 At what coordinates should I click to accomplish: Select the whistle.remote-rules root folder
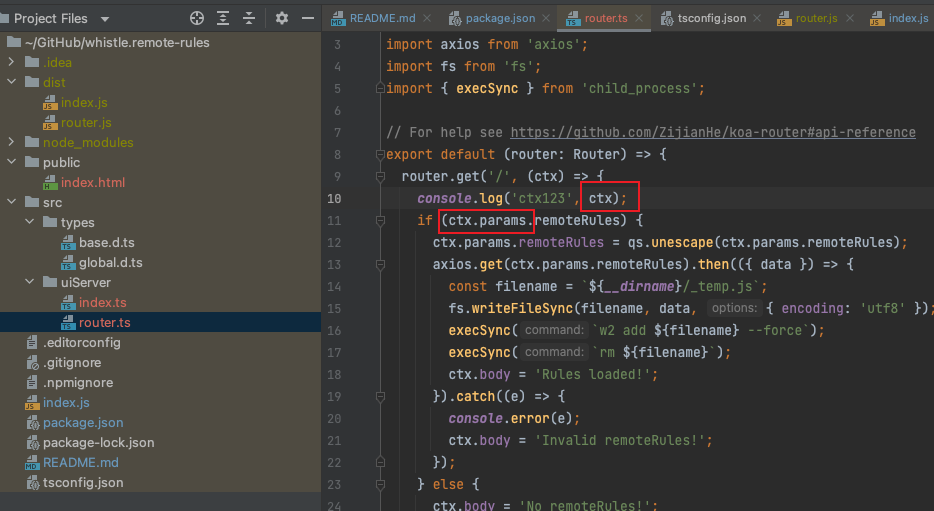coord(117,42)
